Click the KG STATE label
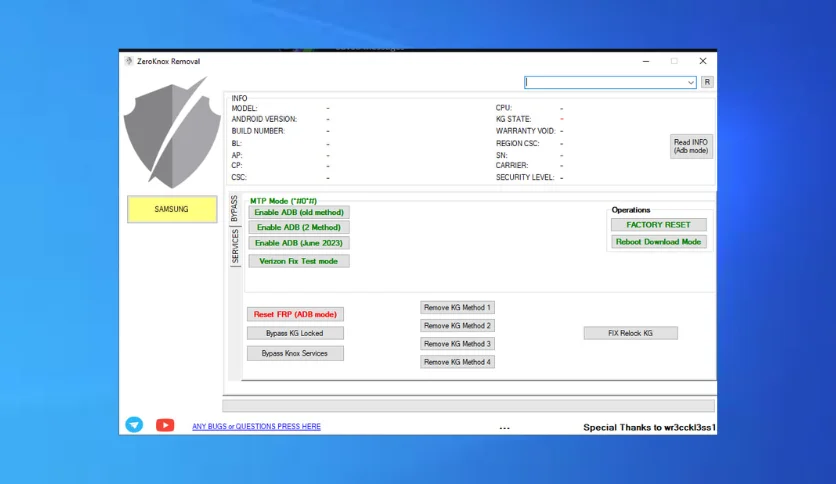836x484 pixels. click(x=513, y=119)
